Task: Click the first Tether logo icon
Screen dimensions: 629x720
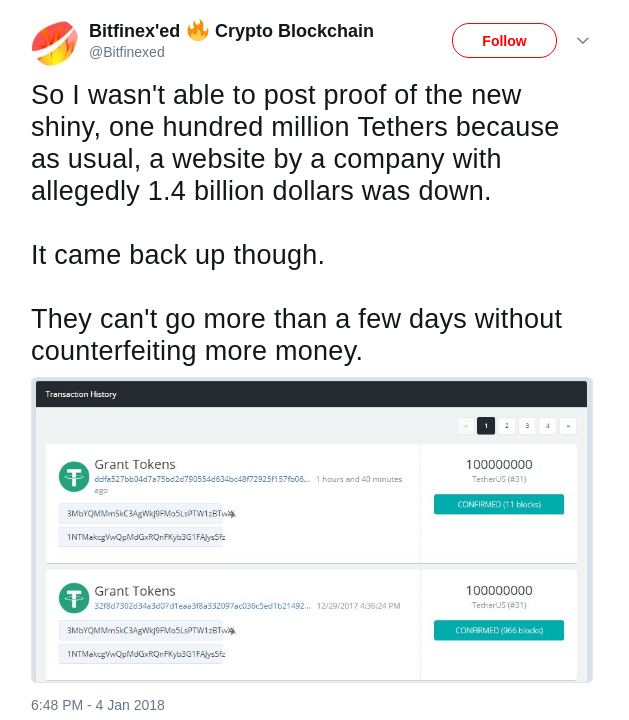Action: pyautogui.click(x=74, y=477)
